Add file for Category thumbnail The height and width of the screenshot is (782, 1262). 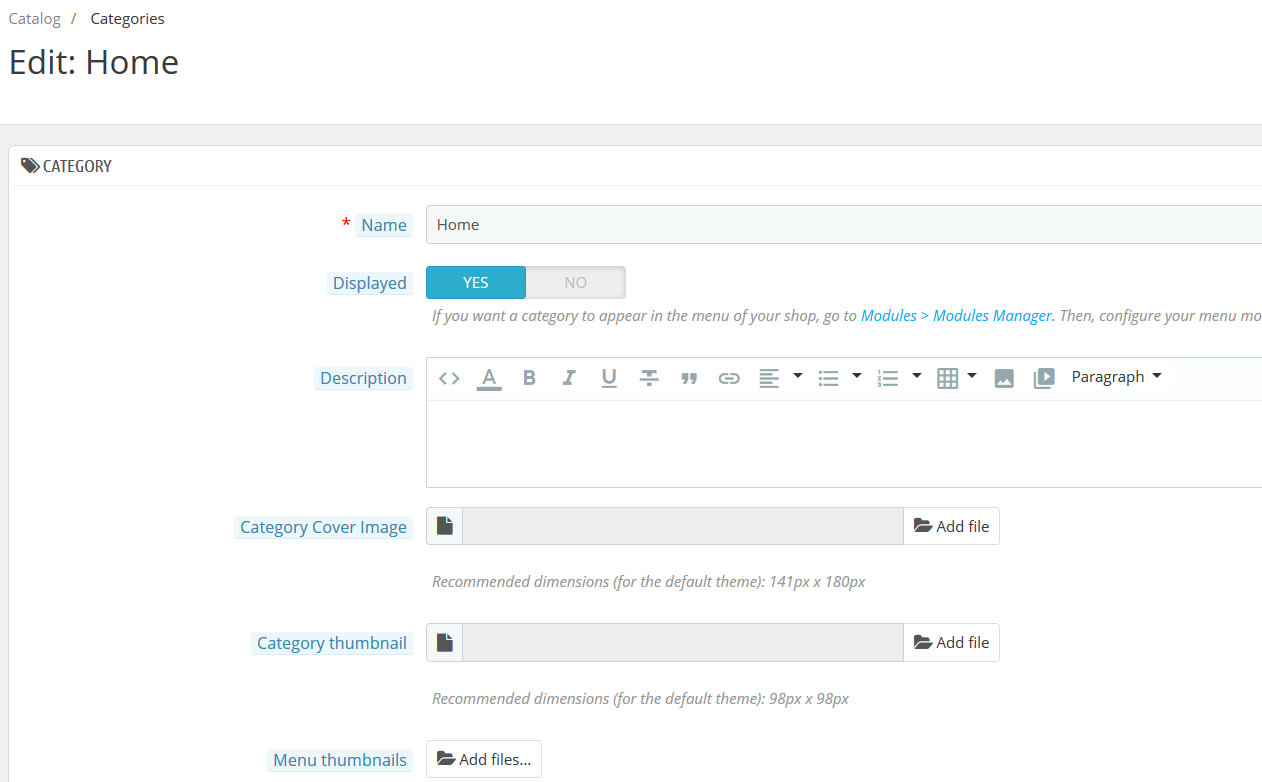tap(951, 643)
